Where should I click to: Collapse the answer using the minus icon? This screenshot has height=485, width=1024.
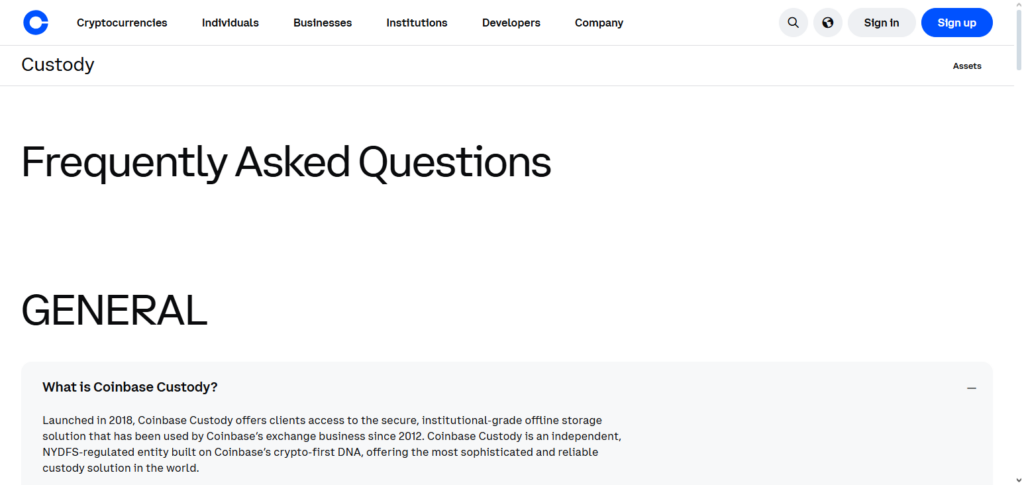click(971, 388)
